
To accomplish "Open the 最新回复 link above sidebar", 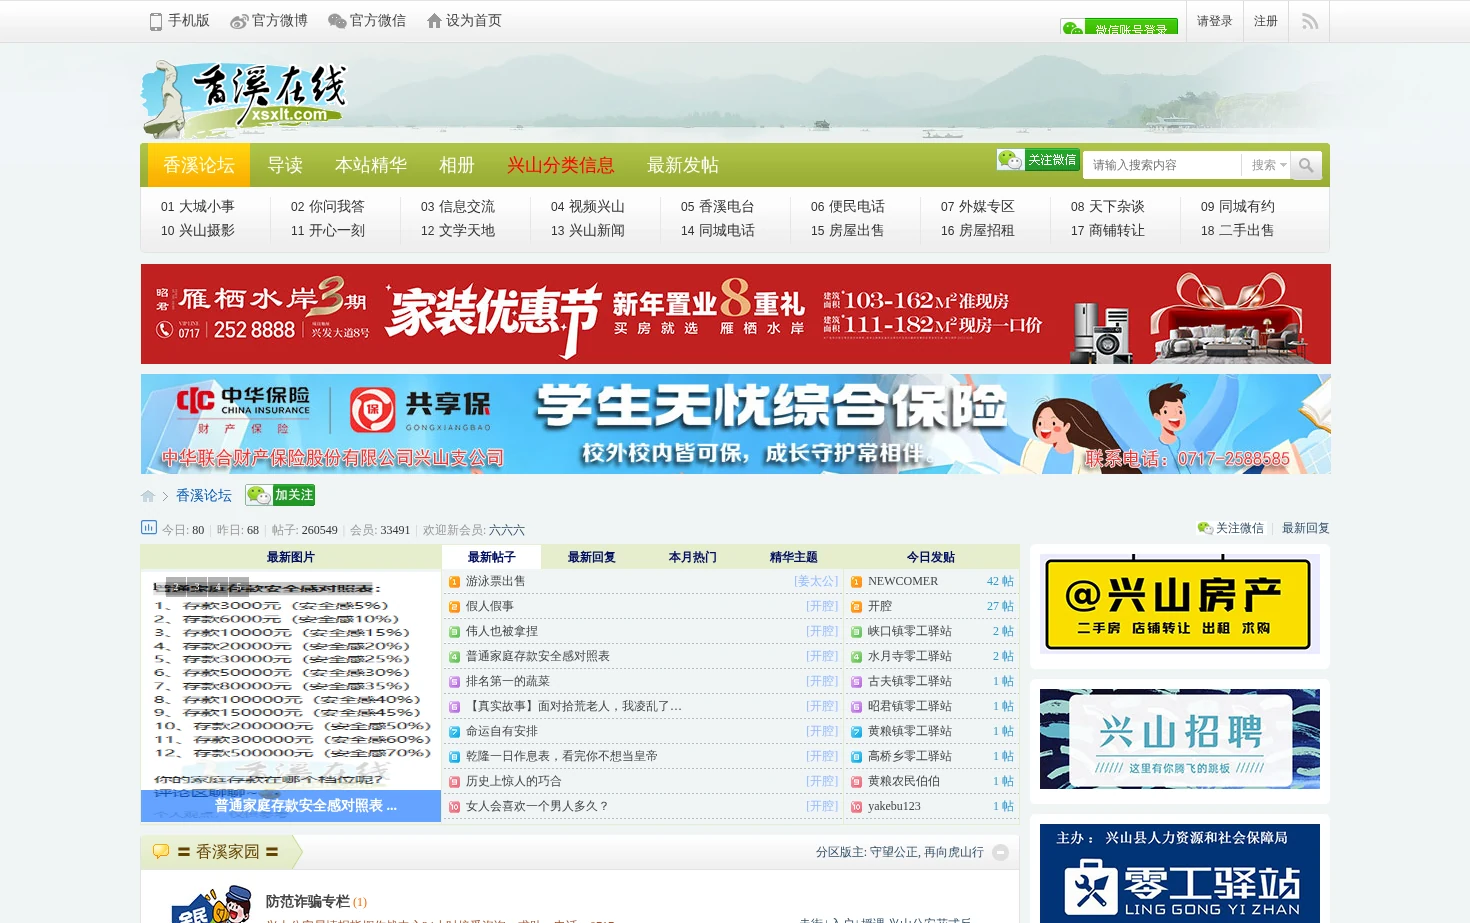I will point(1306,528).
